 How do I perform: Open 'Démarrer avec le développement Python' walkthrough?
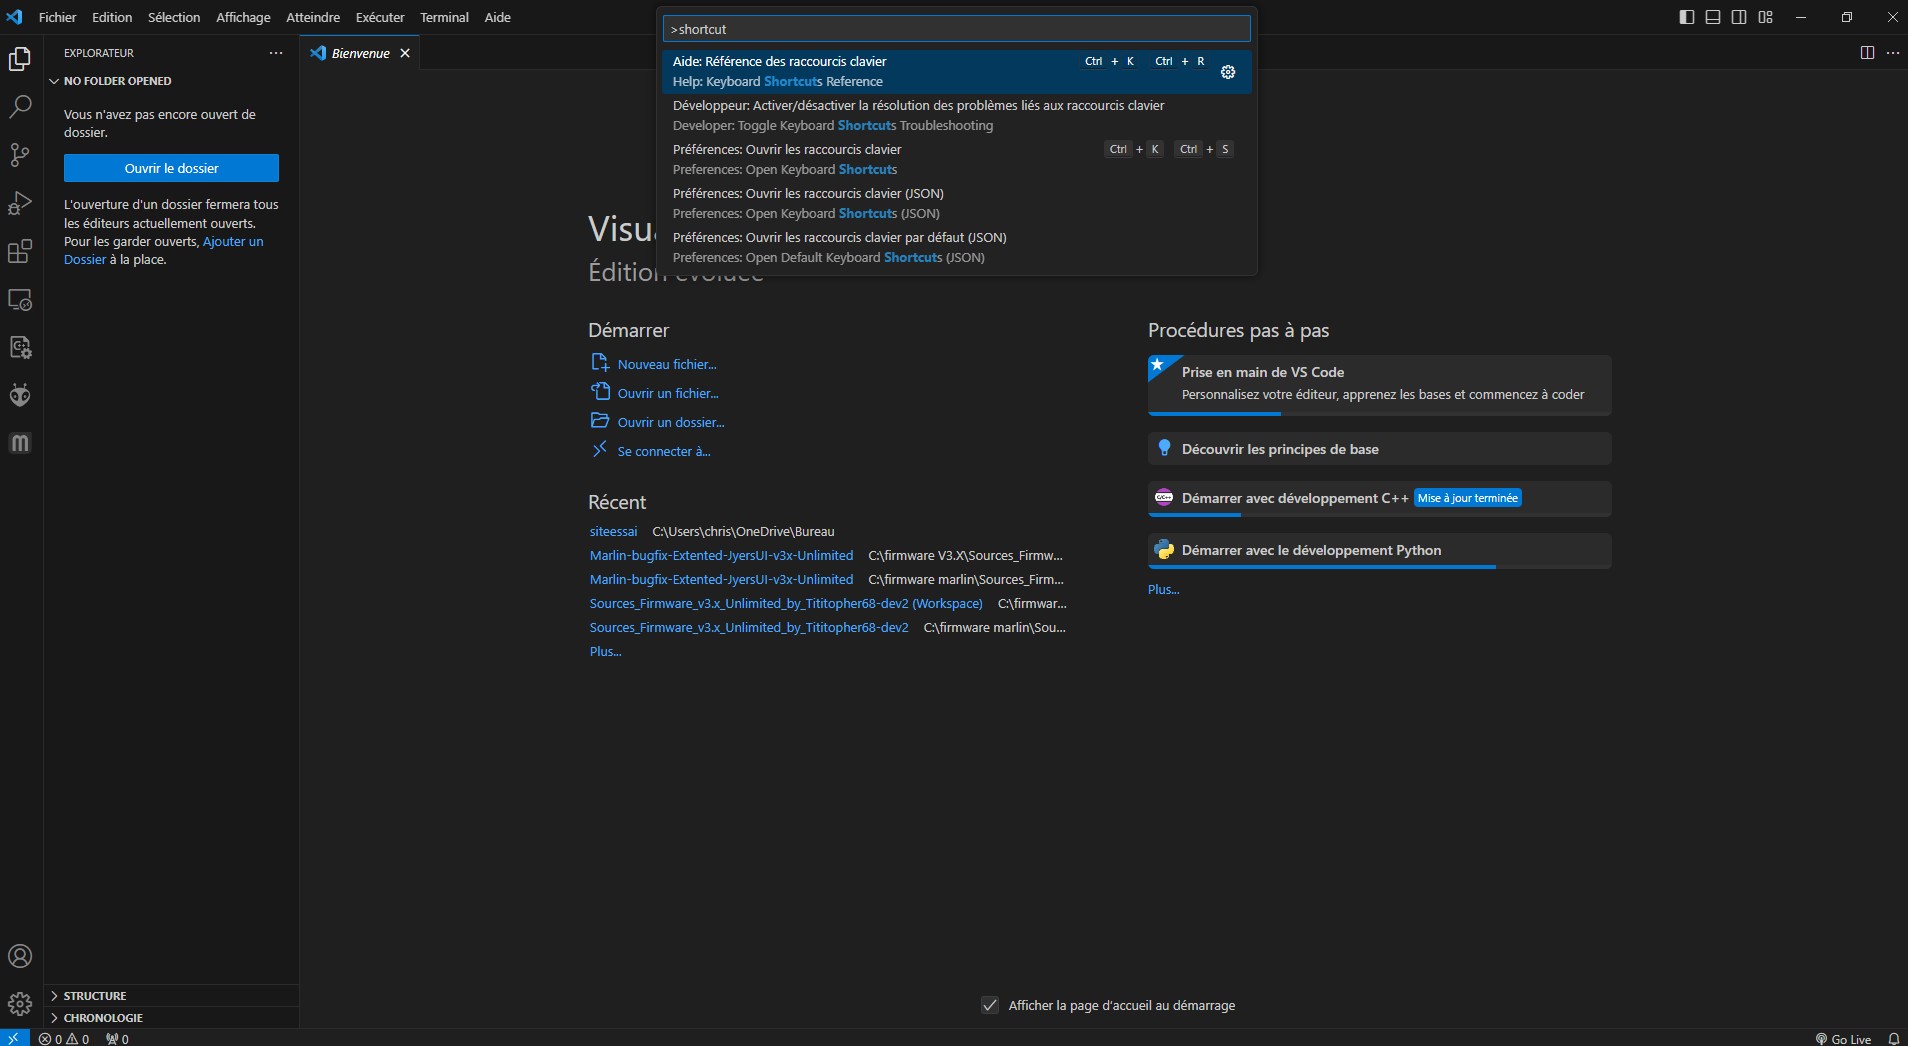point(1379,550)
